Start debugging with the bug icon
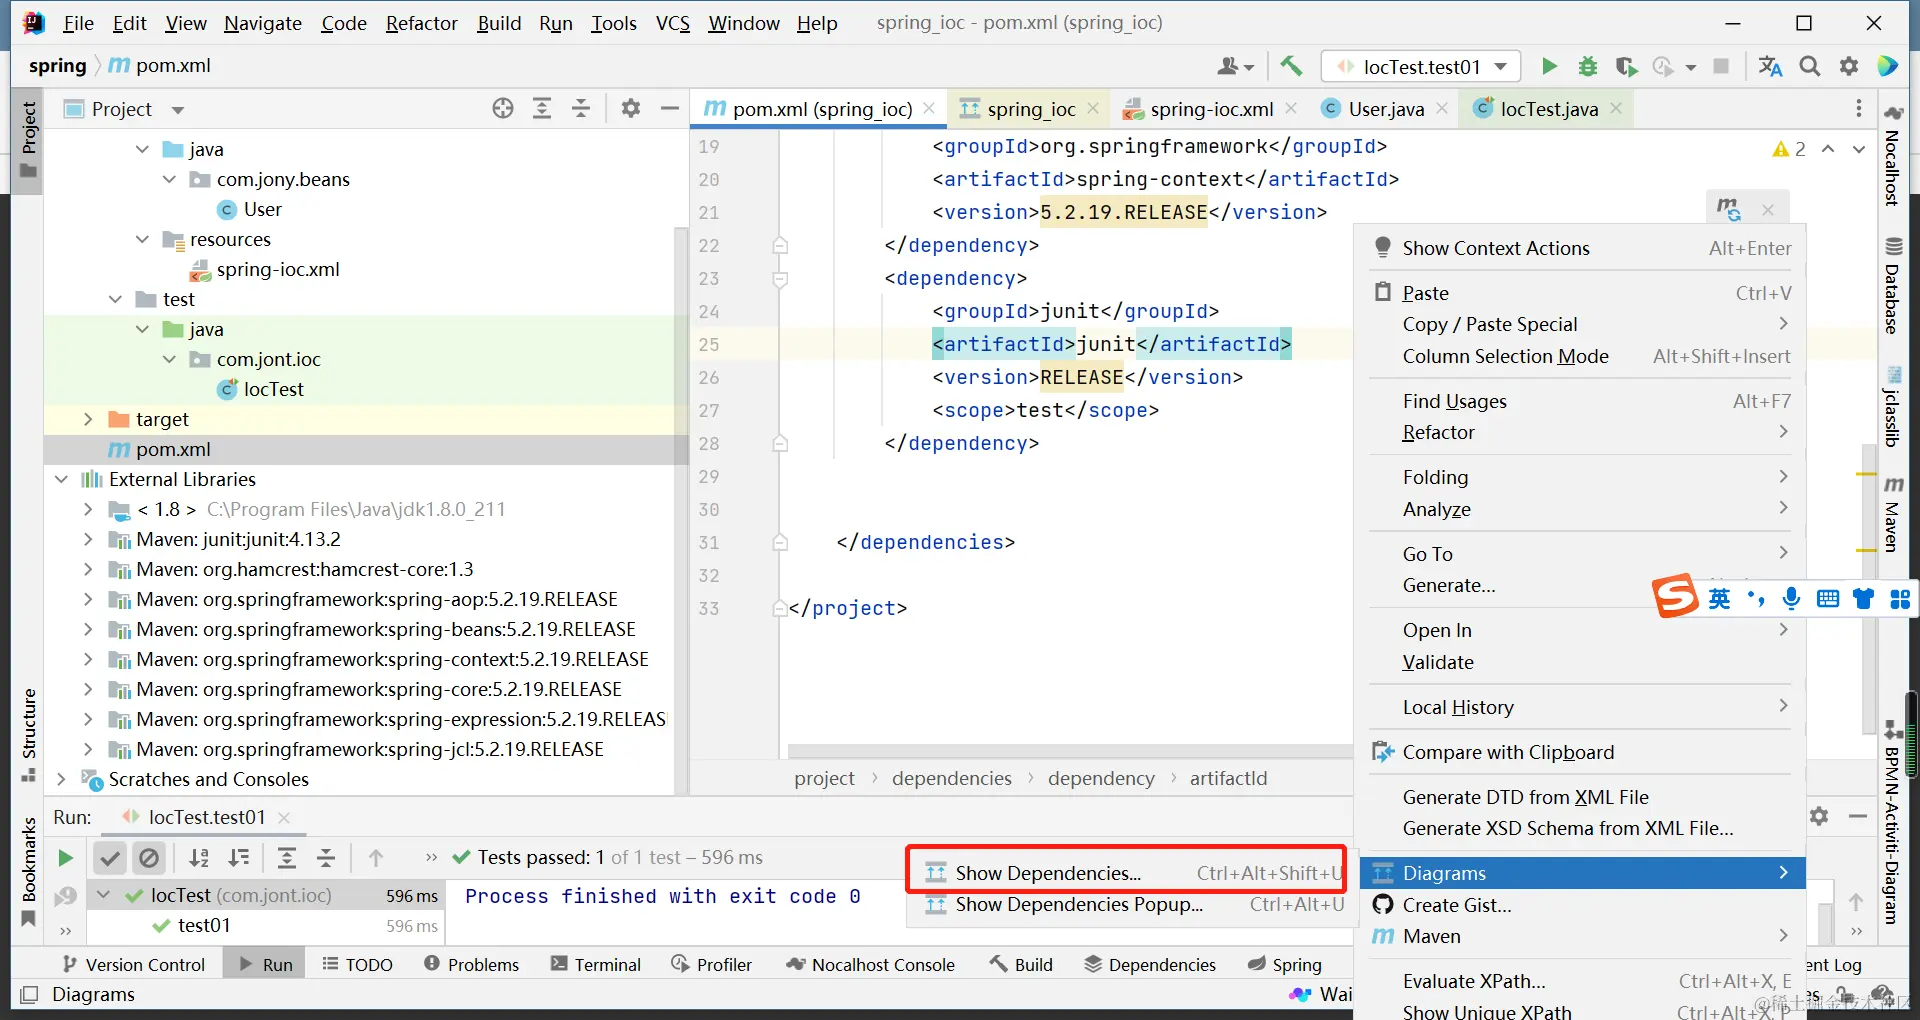Image resolution: width=1920 pixels, height=1020 pixels. (x=1587, y=67)
